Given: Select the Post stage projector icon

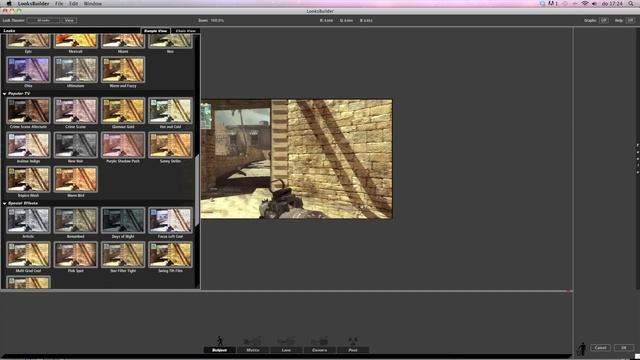Looking at the screenshot, I should 353,341.
